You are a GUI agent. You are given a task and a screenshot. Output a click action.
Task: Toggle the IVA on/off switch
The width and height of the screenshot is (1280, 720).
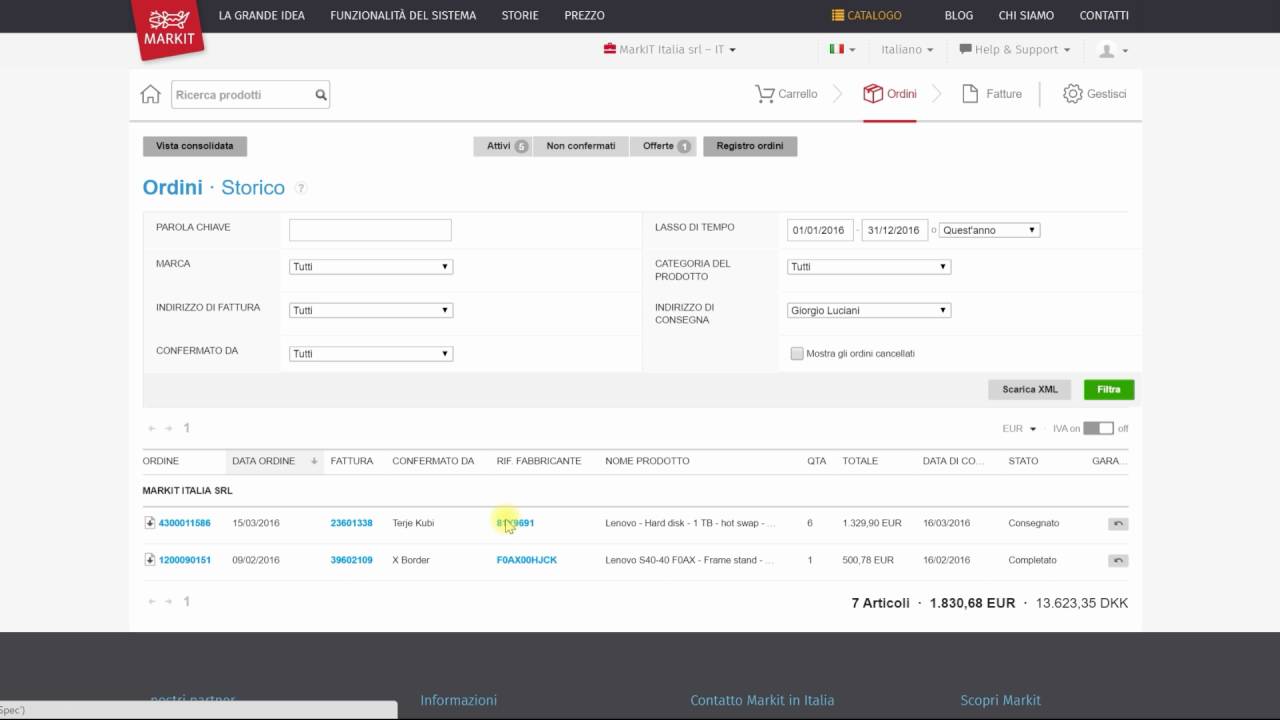pos(1098,428)
